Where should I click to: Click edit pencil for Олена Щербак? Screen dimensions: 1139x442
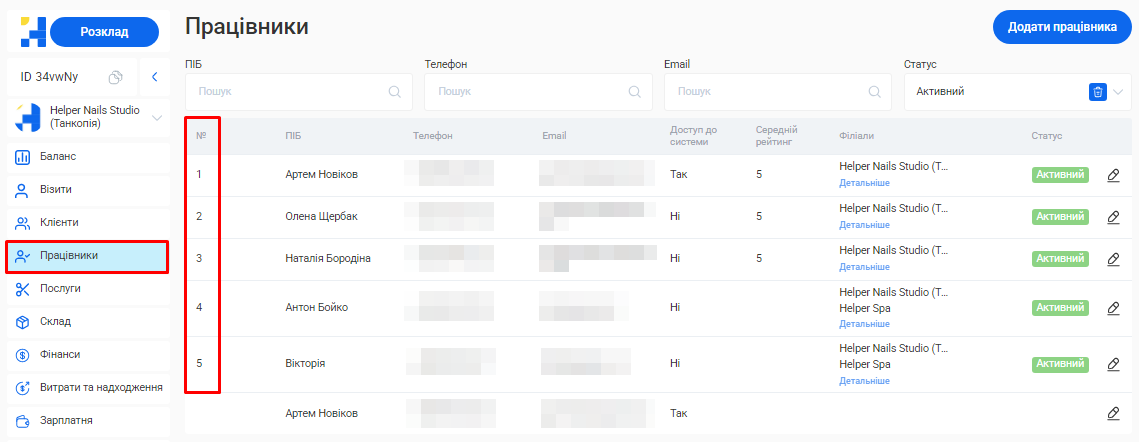[1113, 217]
